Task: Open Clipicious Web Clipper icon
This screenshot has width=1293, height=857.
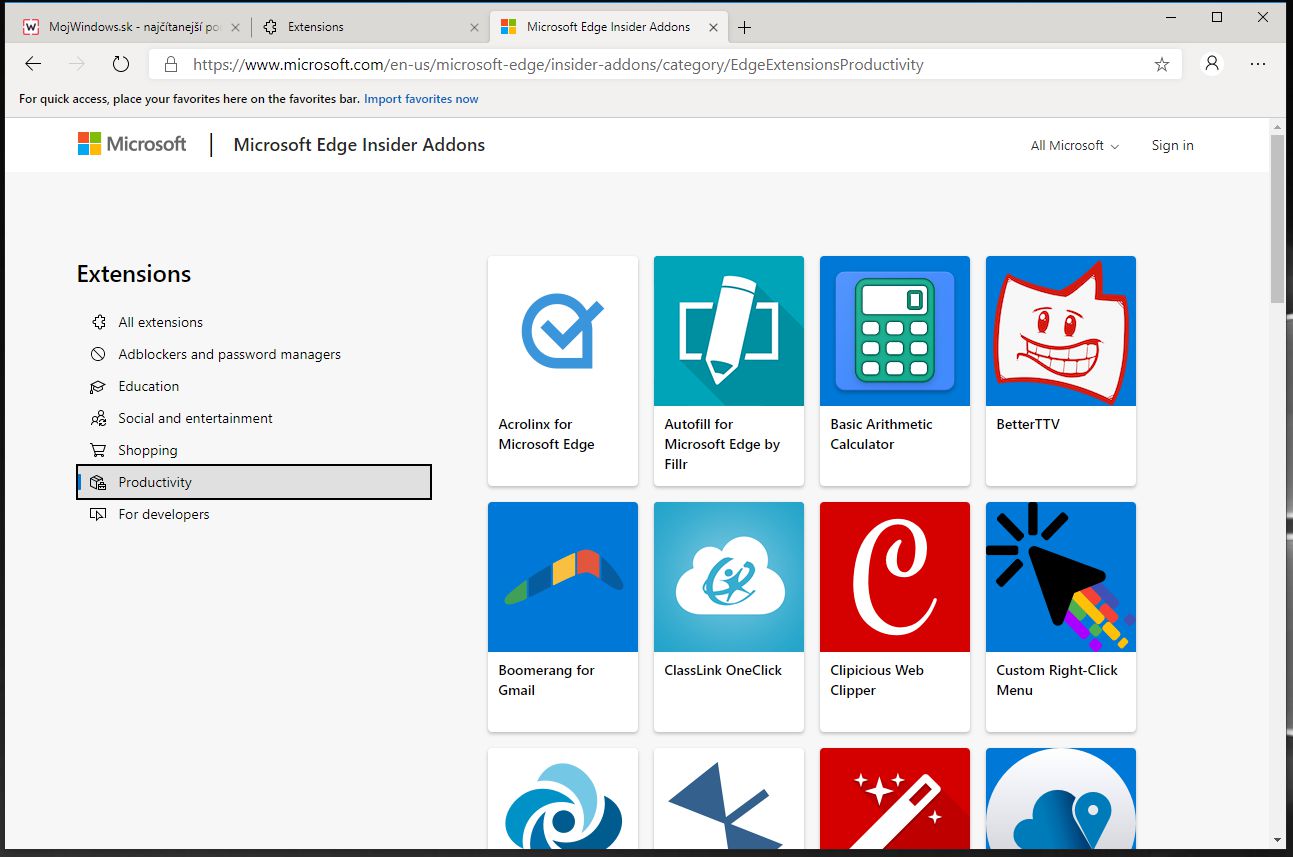Action: tap(895, 577)
